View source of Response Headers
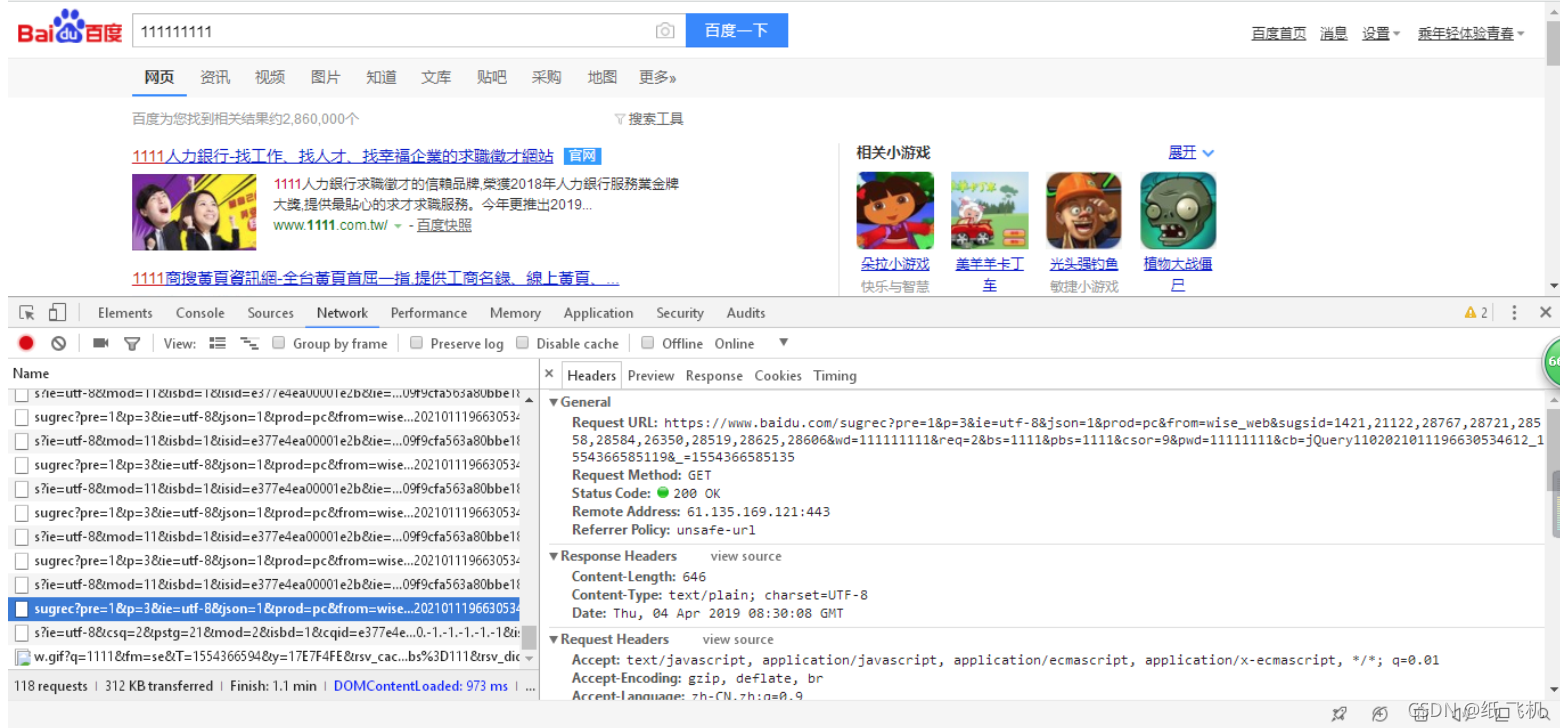This screenshot has height=728, width=1560. [x=746, y=556]
